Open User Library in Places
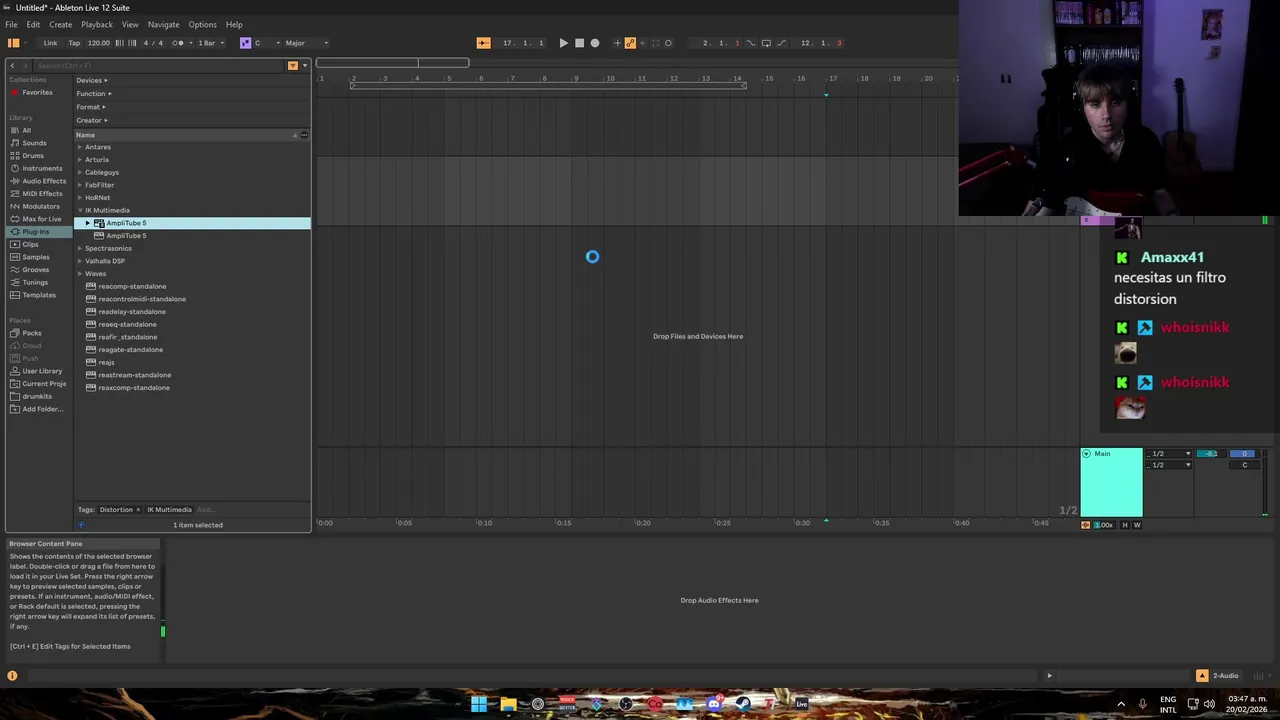Screen dimensions: 1280x720 [42, 371]
